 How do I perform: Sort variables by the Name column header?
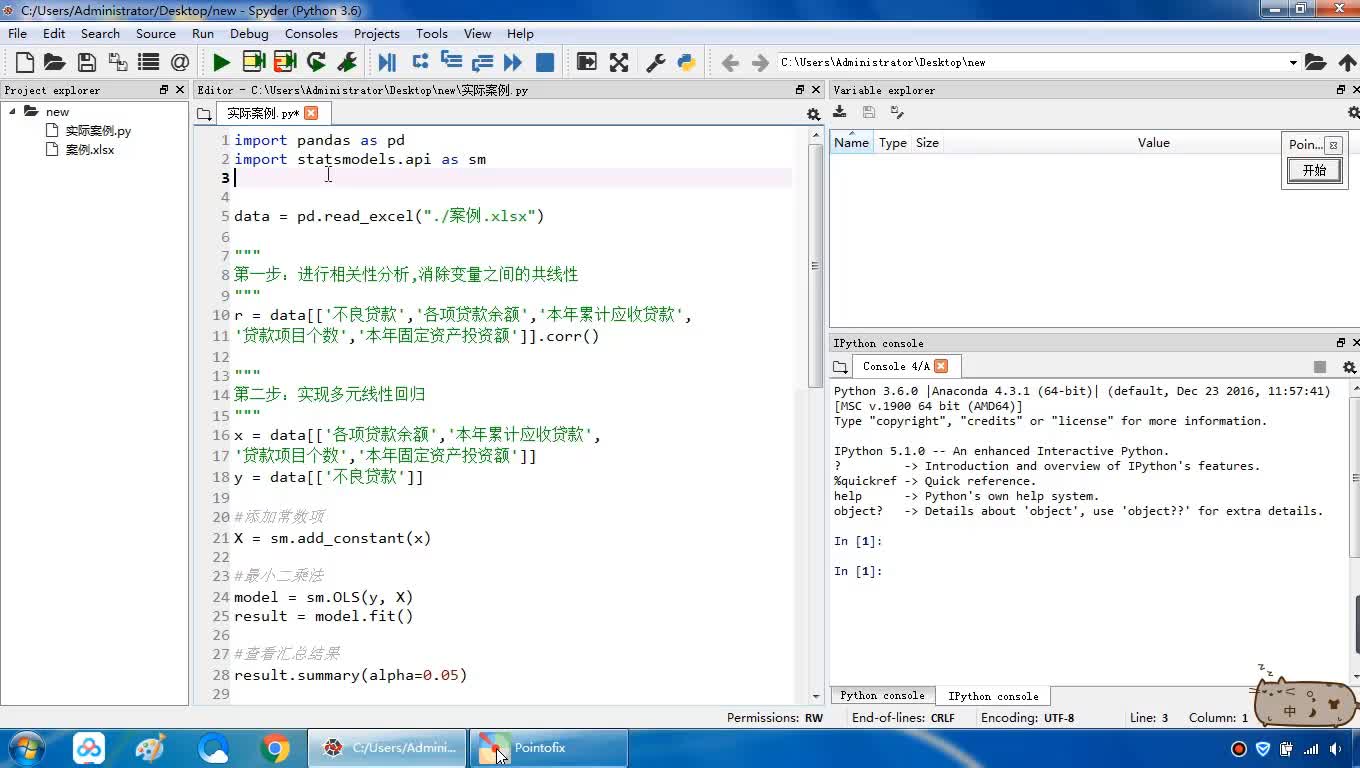851,143
